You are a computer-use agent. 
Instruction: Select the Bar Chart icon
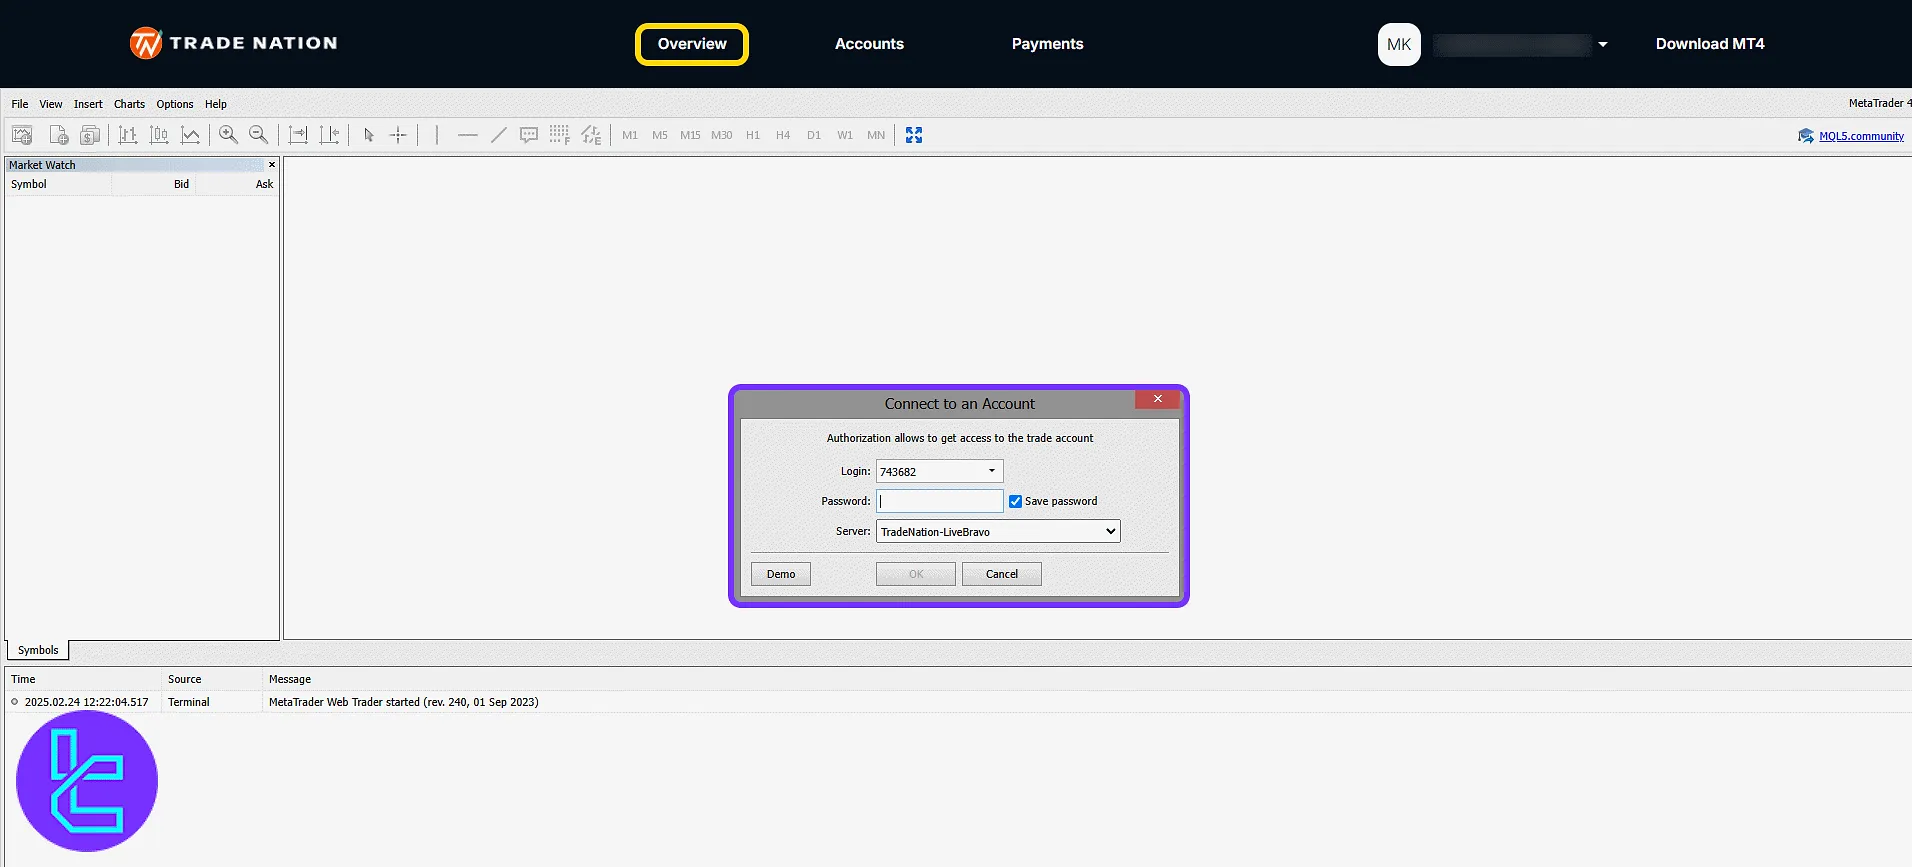tap(127, 135)
